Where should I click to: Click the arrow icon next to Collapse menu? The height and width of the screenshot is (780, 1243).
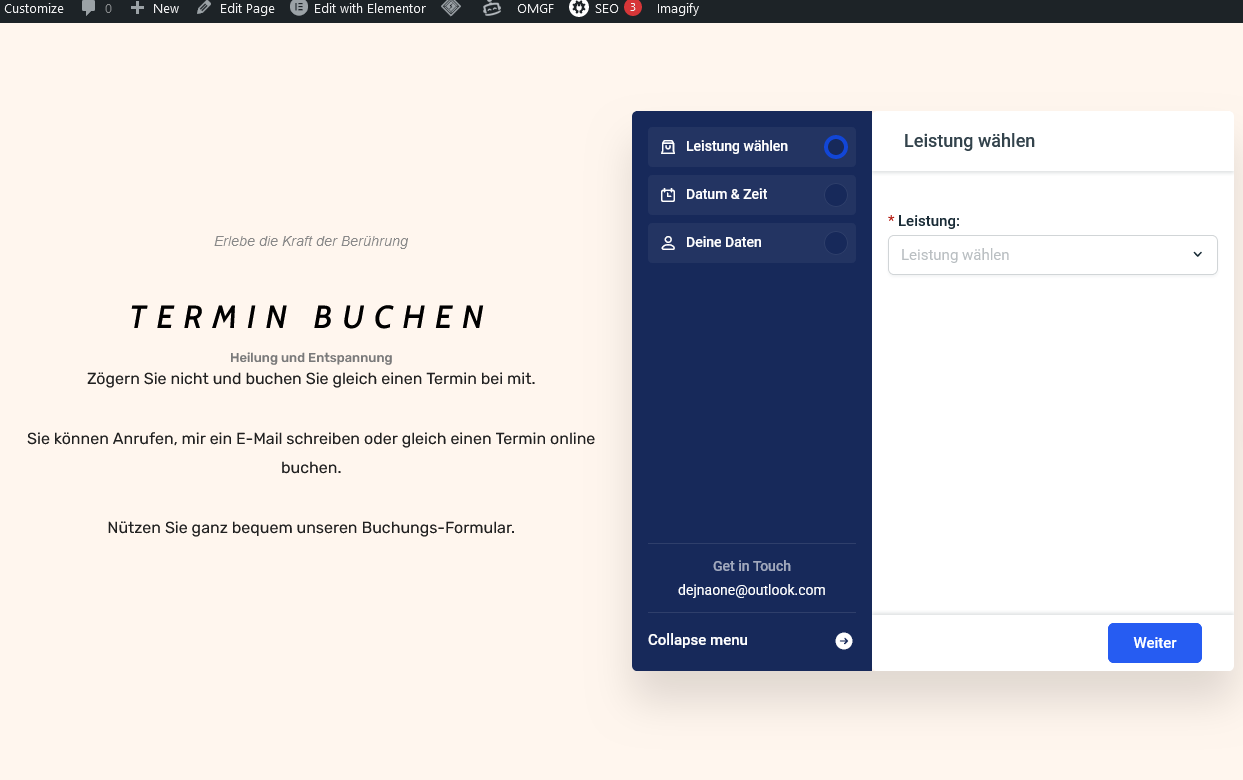pyautogui.click(x=843, y=641)
